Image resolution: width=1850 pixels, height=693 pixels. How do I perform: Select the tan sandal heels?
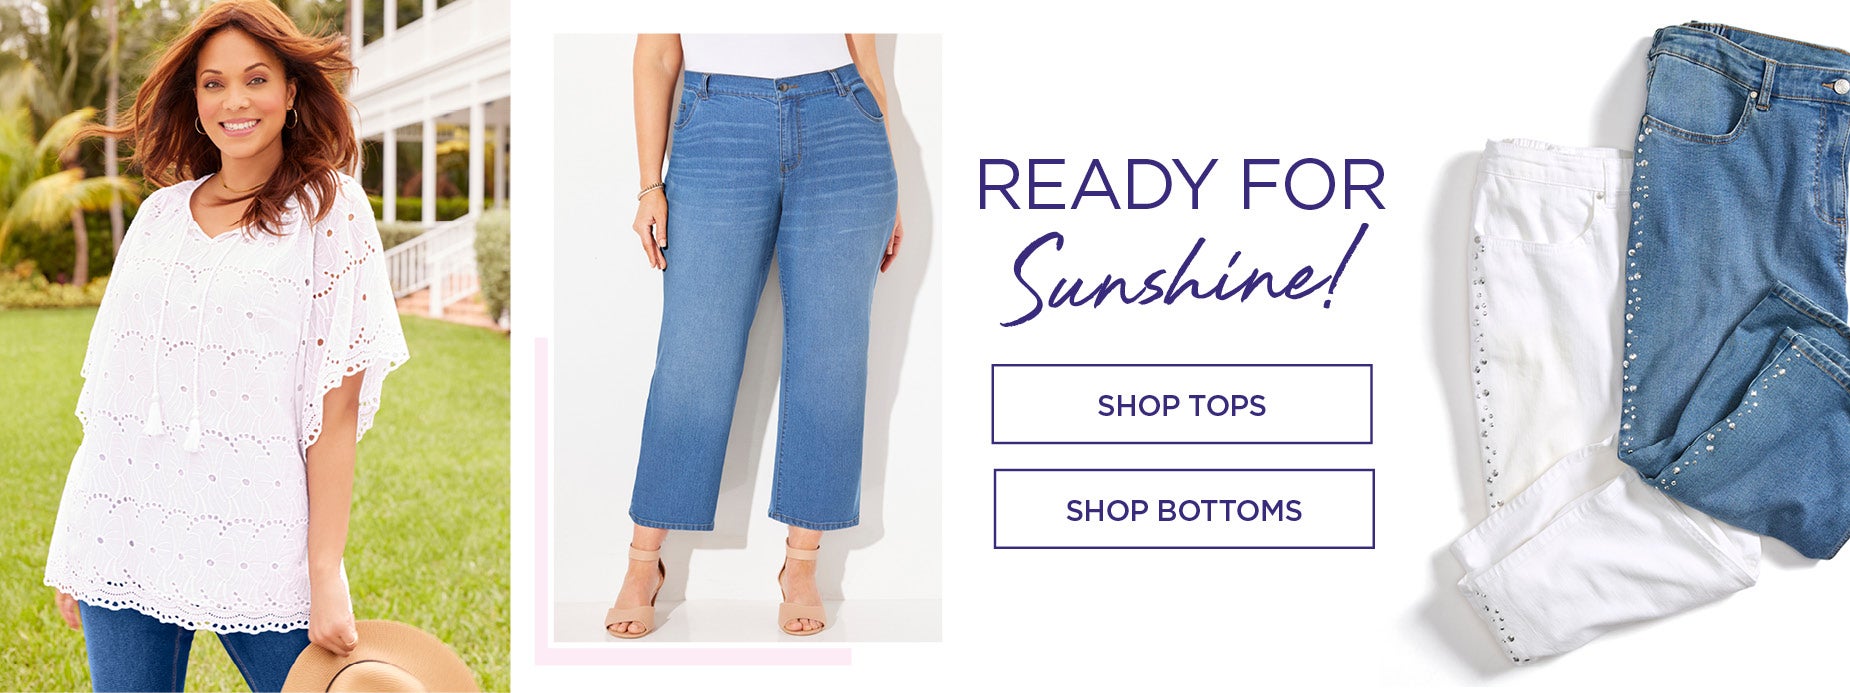[x=717, y=590]
